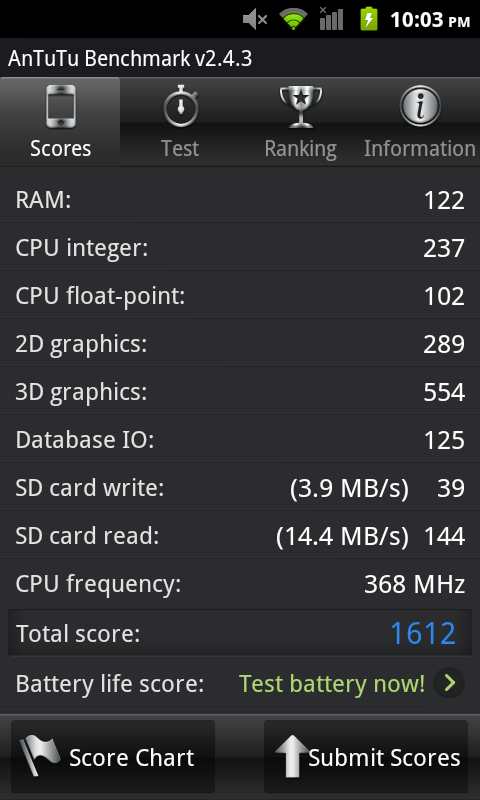Click the Score Chart button
Viewport: 480px width, 800px height.
click(x=113, y=756)
